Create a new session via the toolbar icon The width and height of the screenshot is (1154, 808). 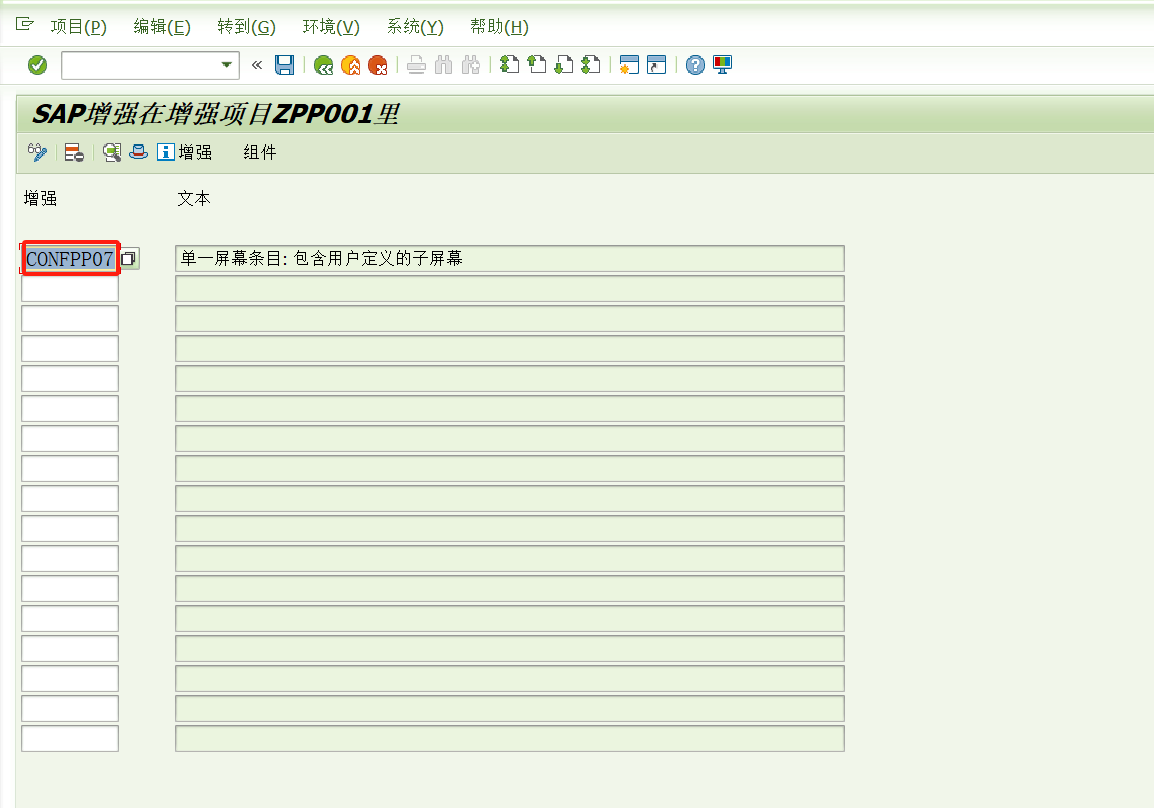(629, 65)
